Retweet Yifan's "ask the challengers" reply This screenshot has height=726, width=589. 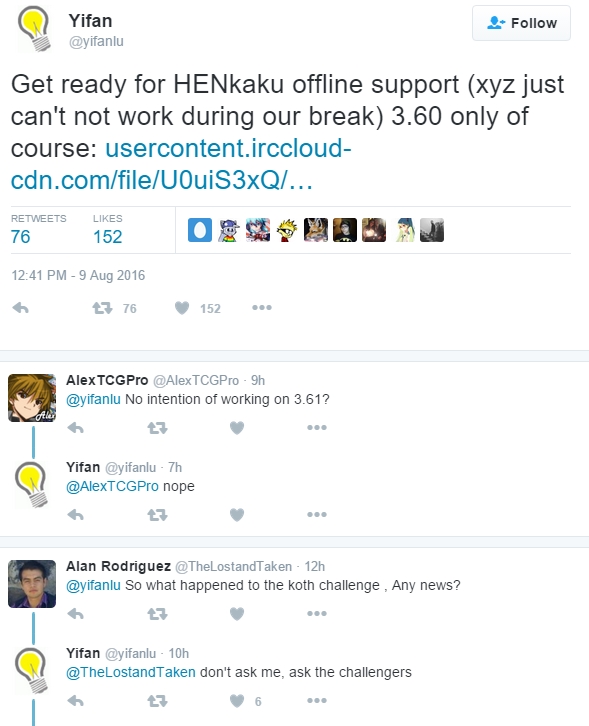(x=157, y=701)
